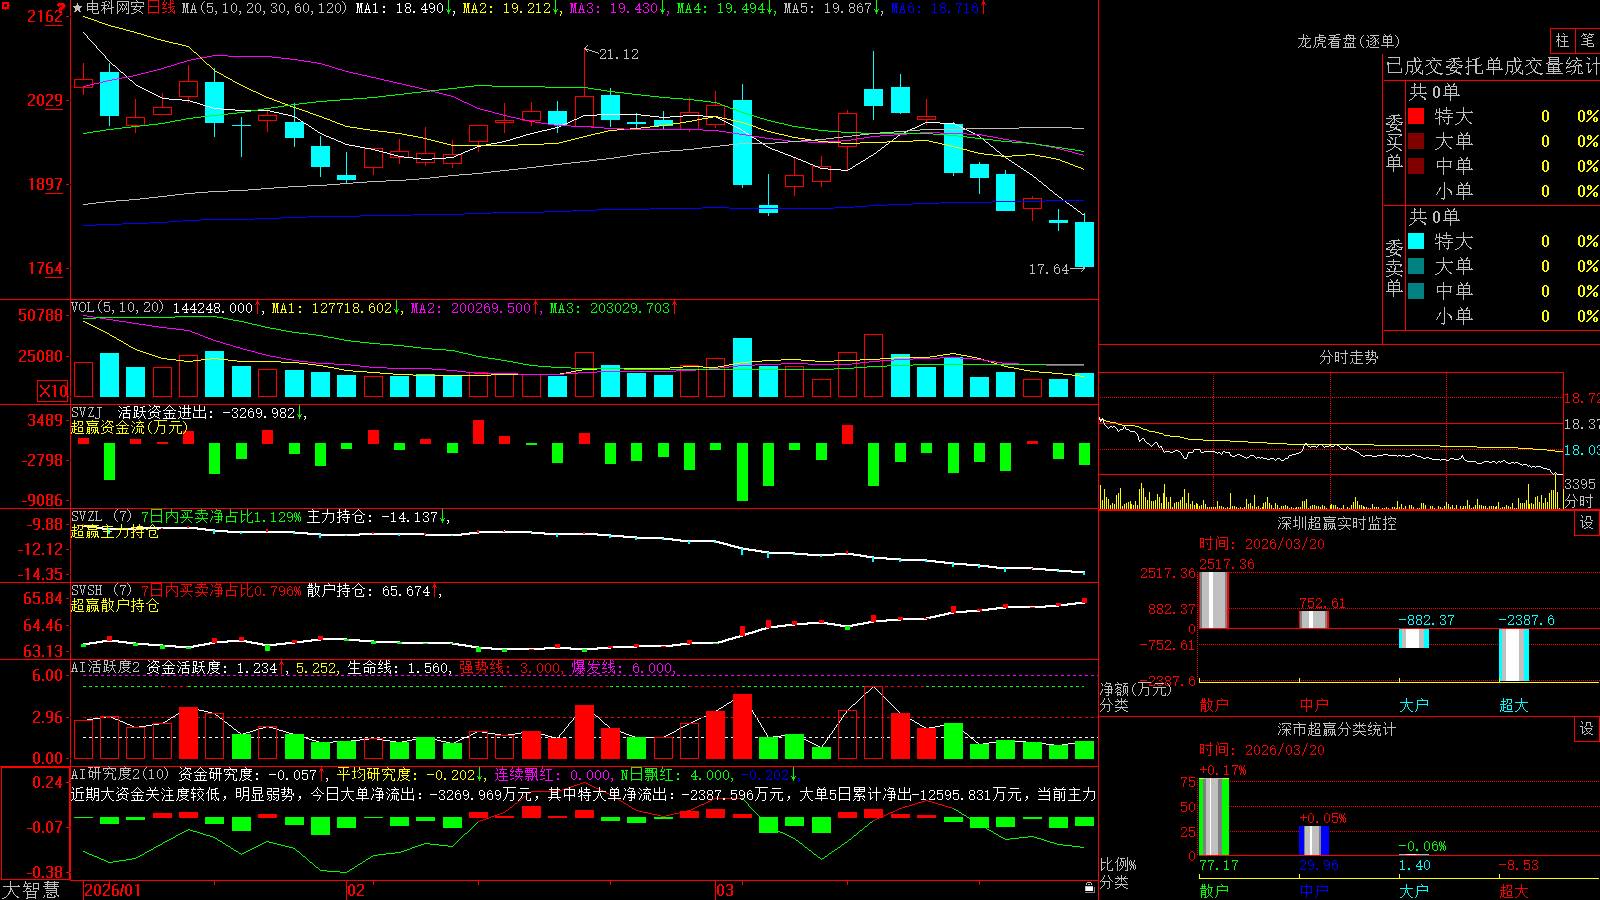Click the bright red 特大 buy-order swatch
Viewport: 1600px width, 900px height.
(1416, 116)
